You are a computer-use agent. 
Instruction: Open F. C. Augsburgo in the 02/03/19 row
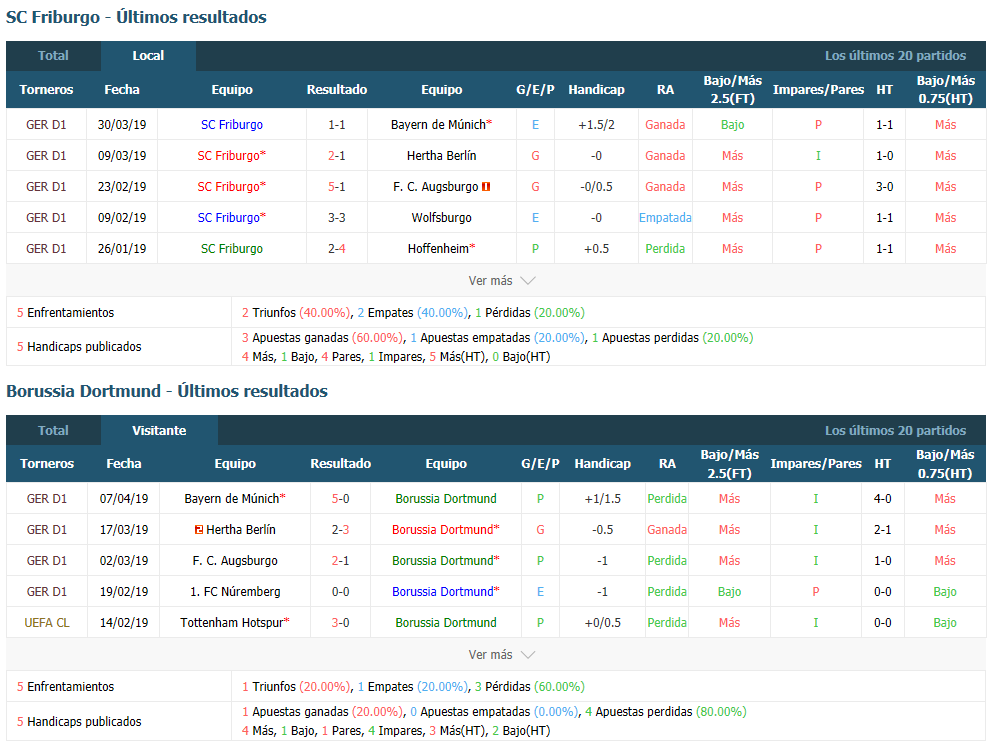[x=235, y=561]
